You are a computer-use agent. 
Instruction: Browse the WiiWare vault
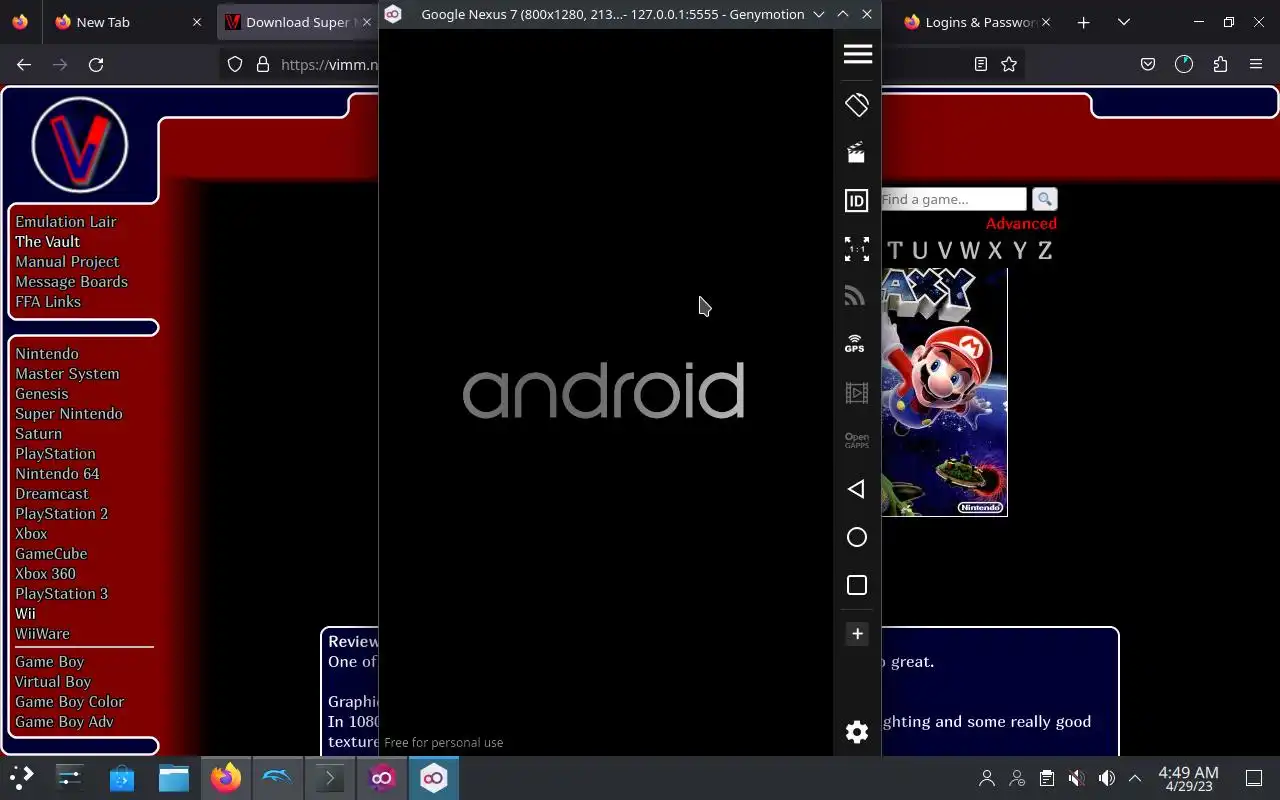42,633
